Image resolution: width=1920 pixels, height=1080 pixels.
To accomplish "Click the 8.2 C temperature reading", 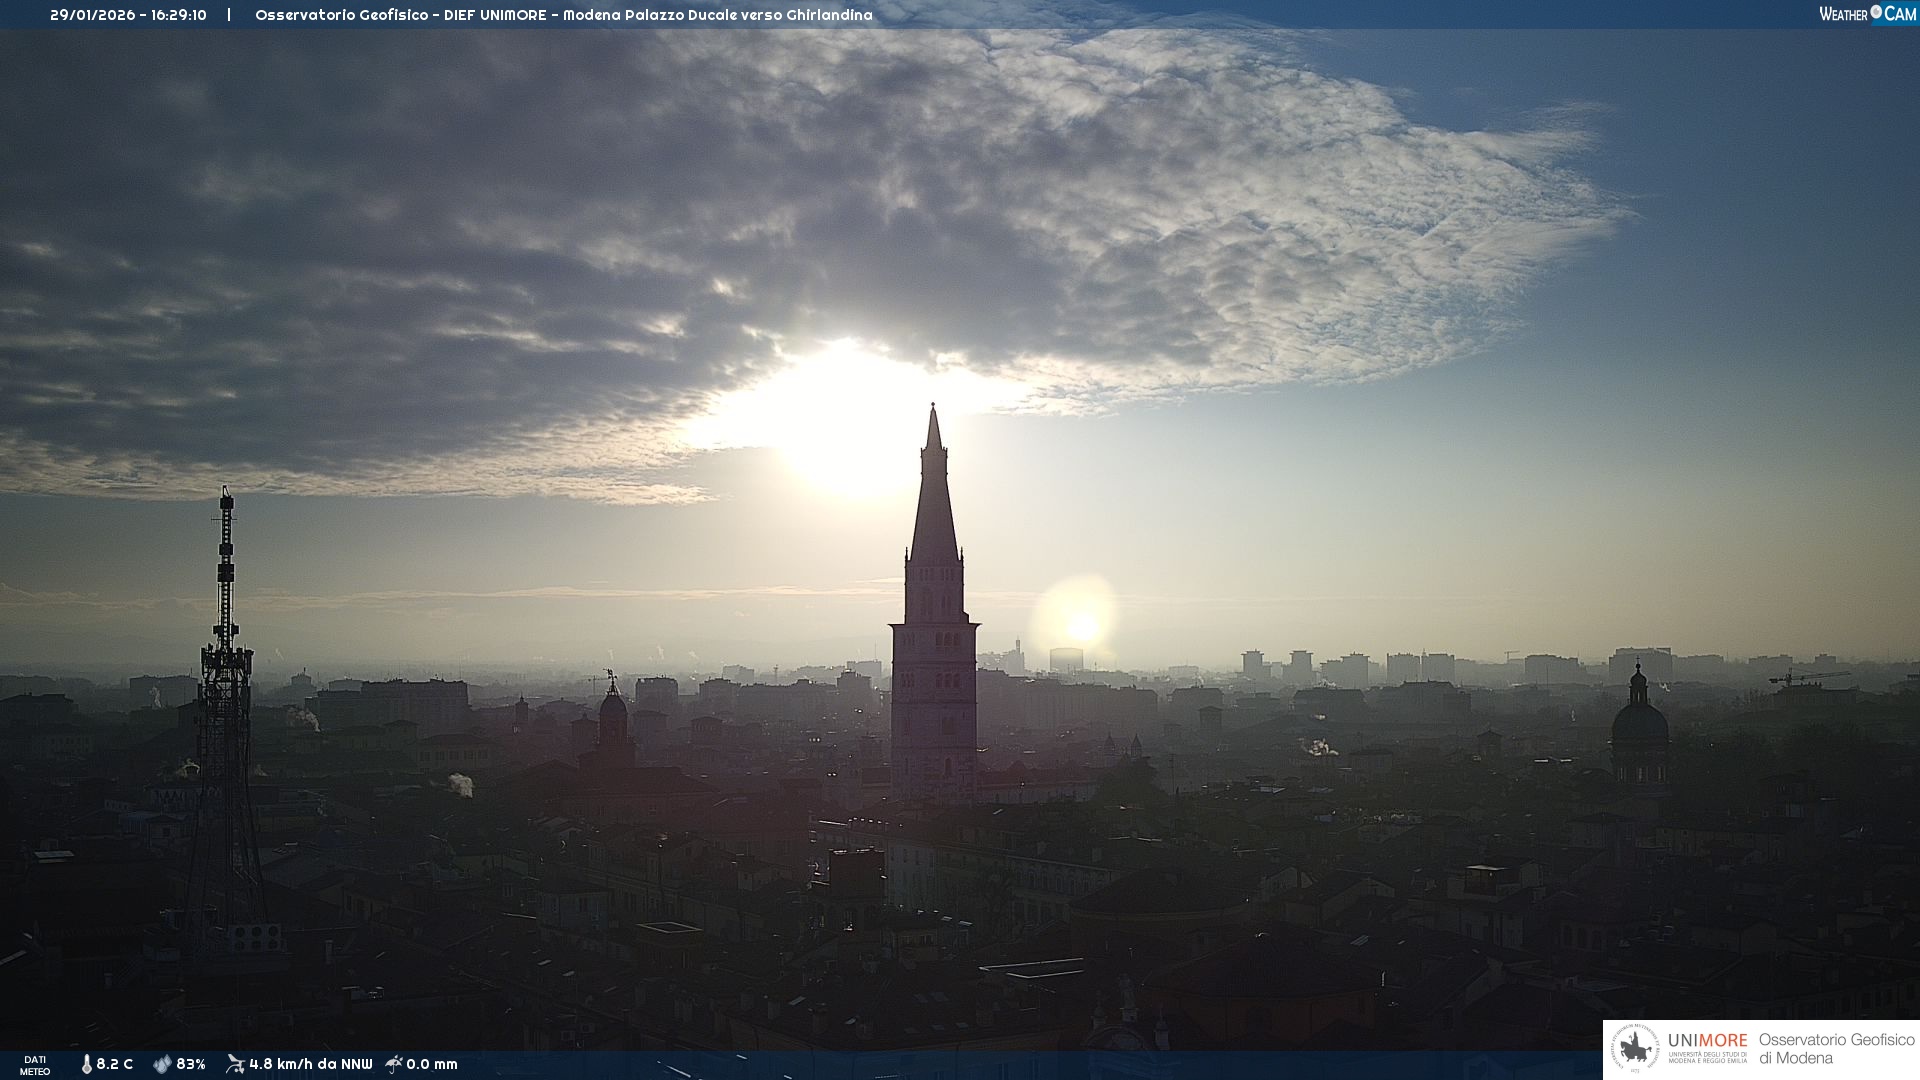I will [x=115, y=1064].
